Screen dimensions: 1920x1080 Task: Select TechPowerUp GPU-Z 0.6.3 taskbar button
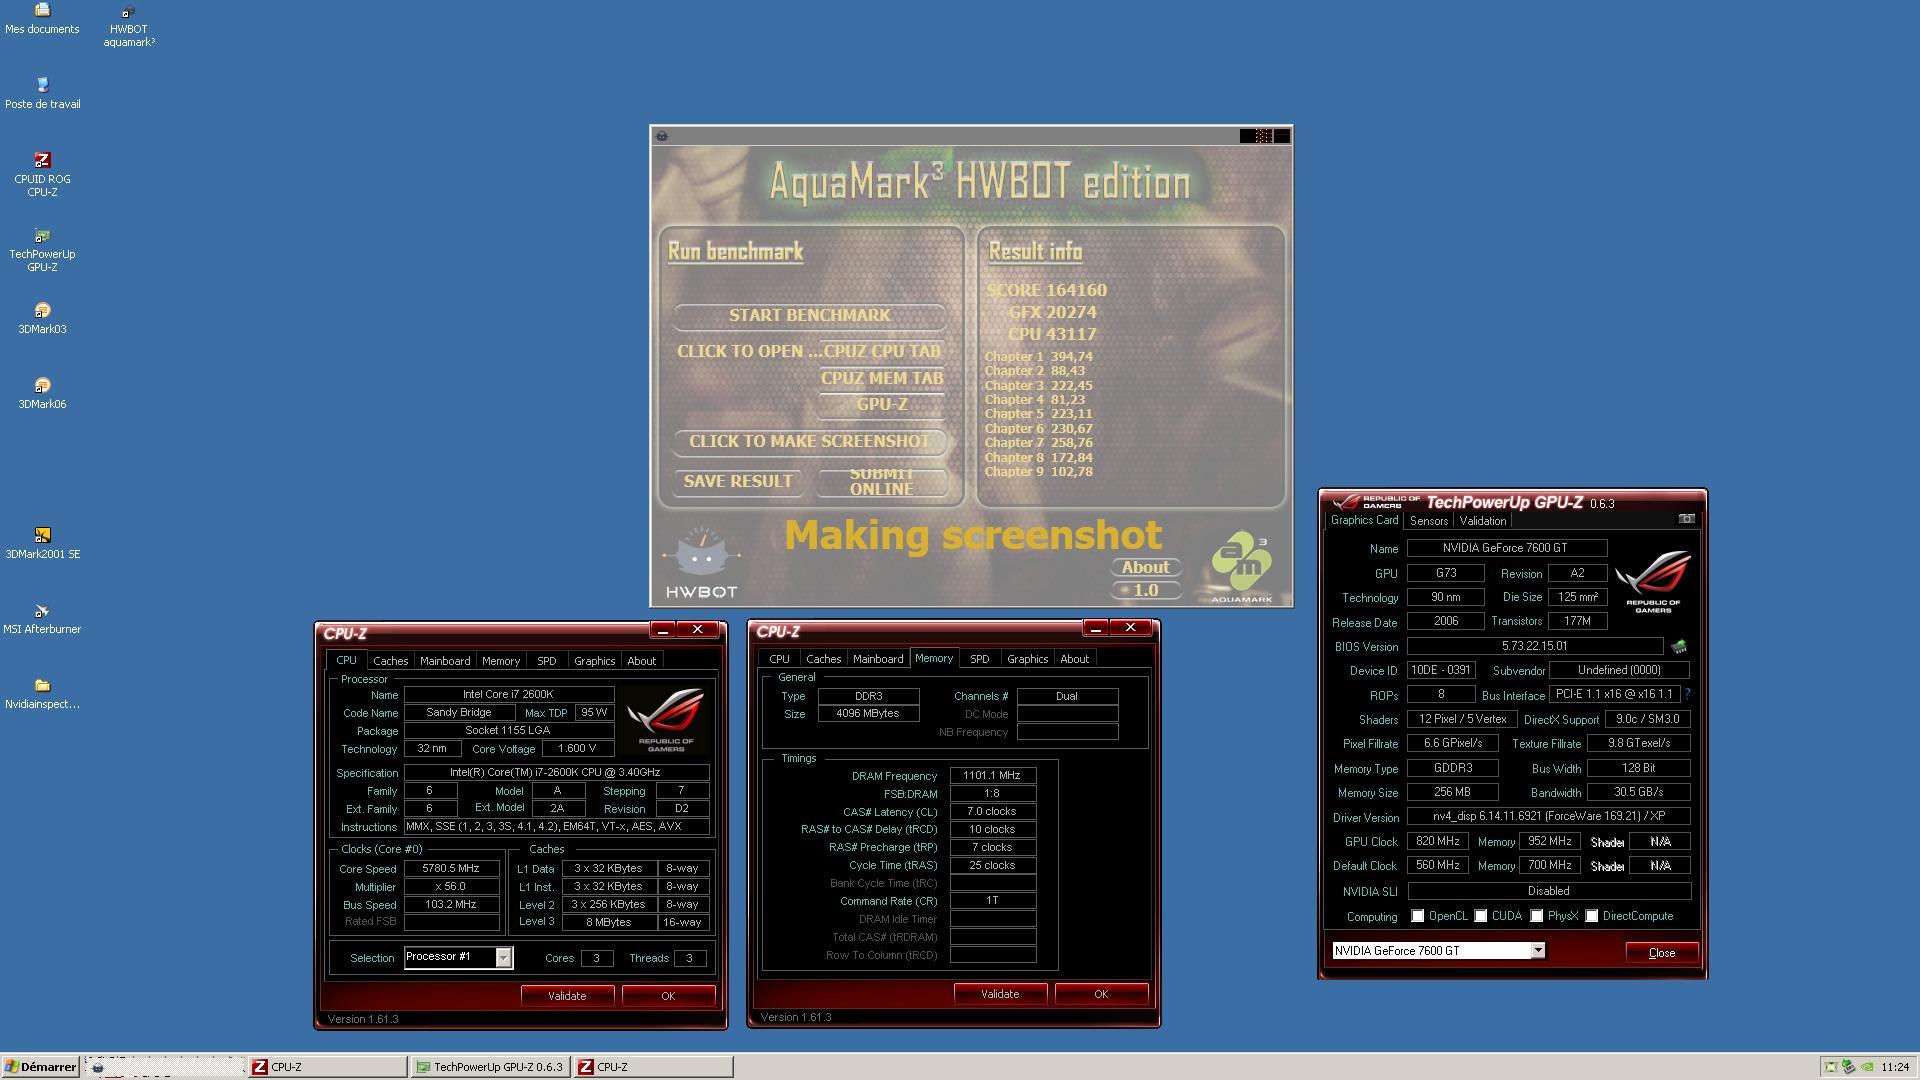(490, 1067)
